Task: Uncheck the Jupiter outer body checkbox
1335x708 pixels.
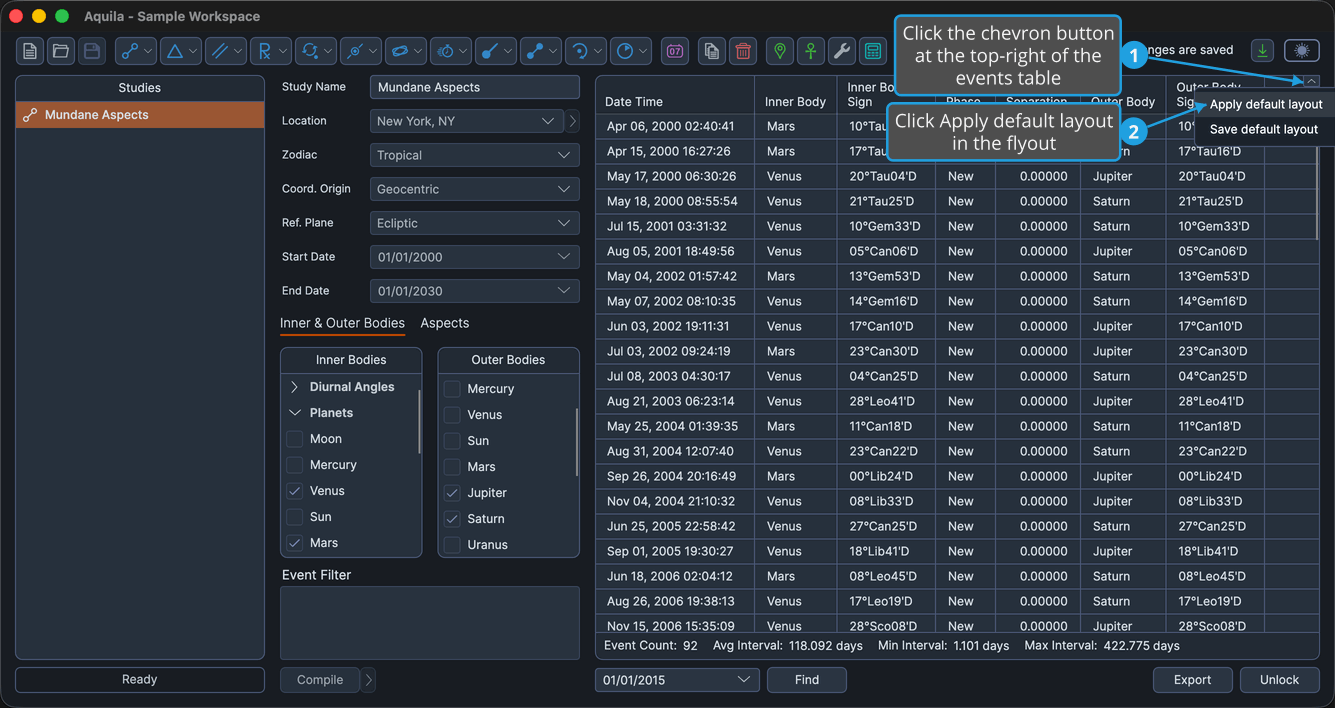Action: (x=453, y=493)
